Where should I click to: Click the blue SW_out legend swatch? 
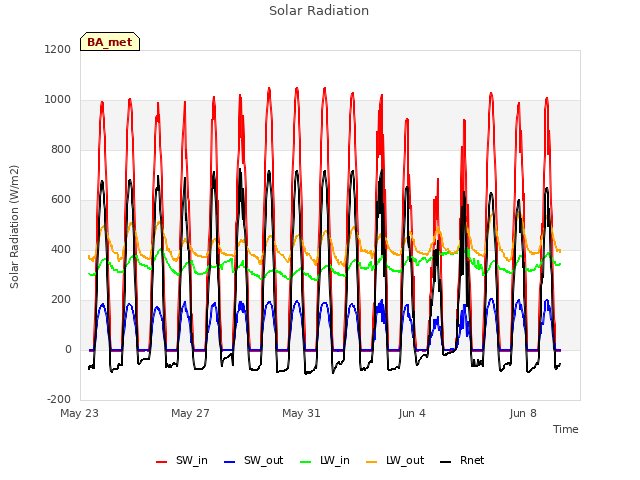(230, 462)
